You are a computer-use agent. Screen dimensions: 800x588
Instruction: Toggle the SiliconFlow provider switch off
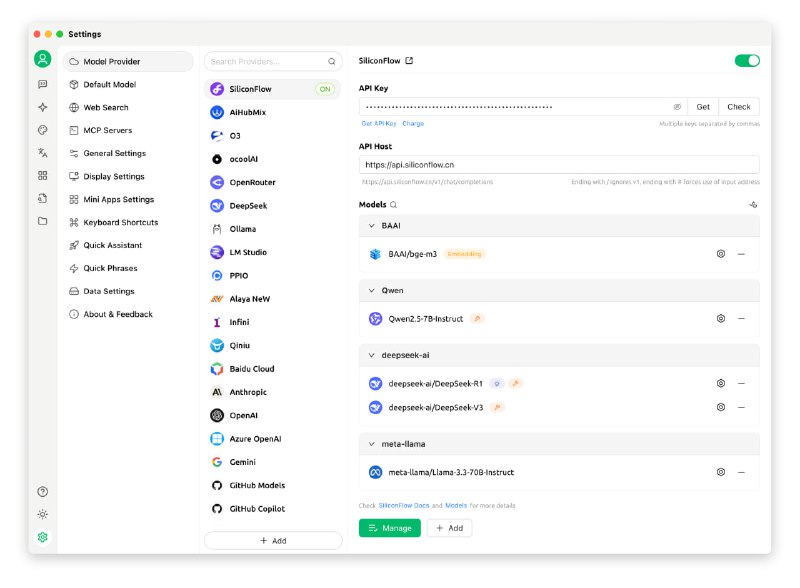click(747, 61)
